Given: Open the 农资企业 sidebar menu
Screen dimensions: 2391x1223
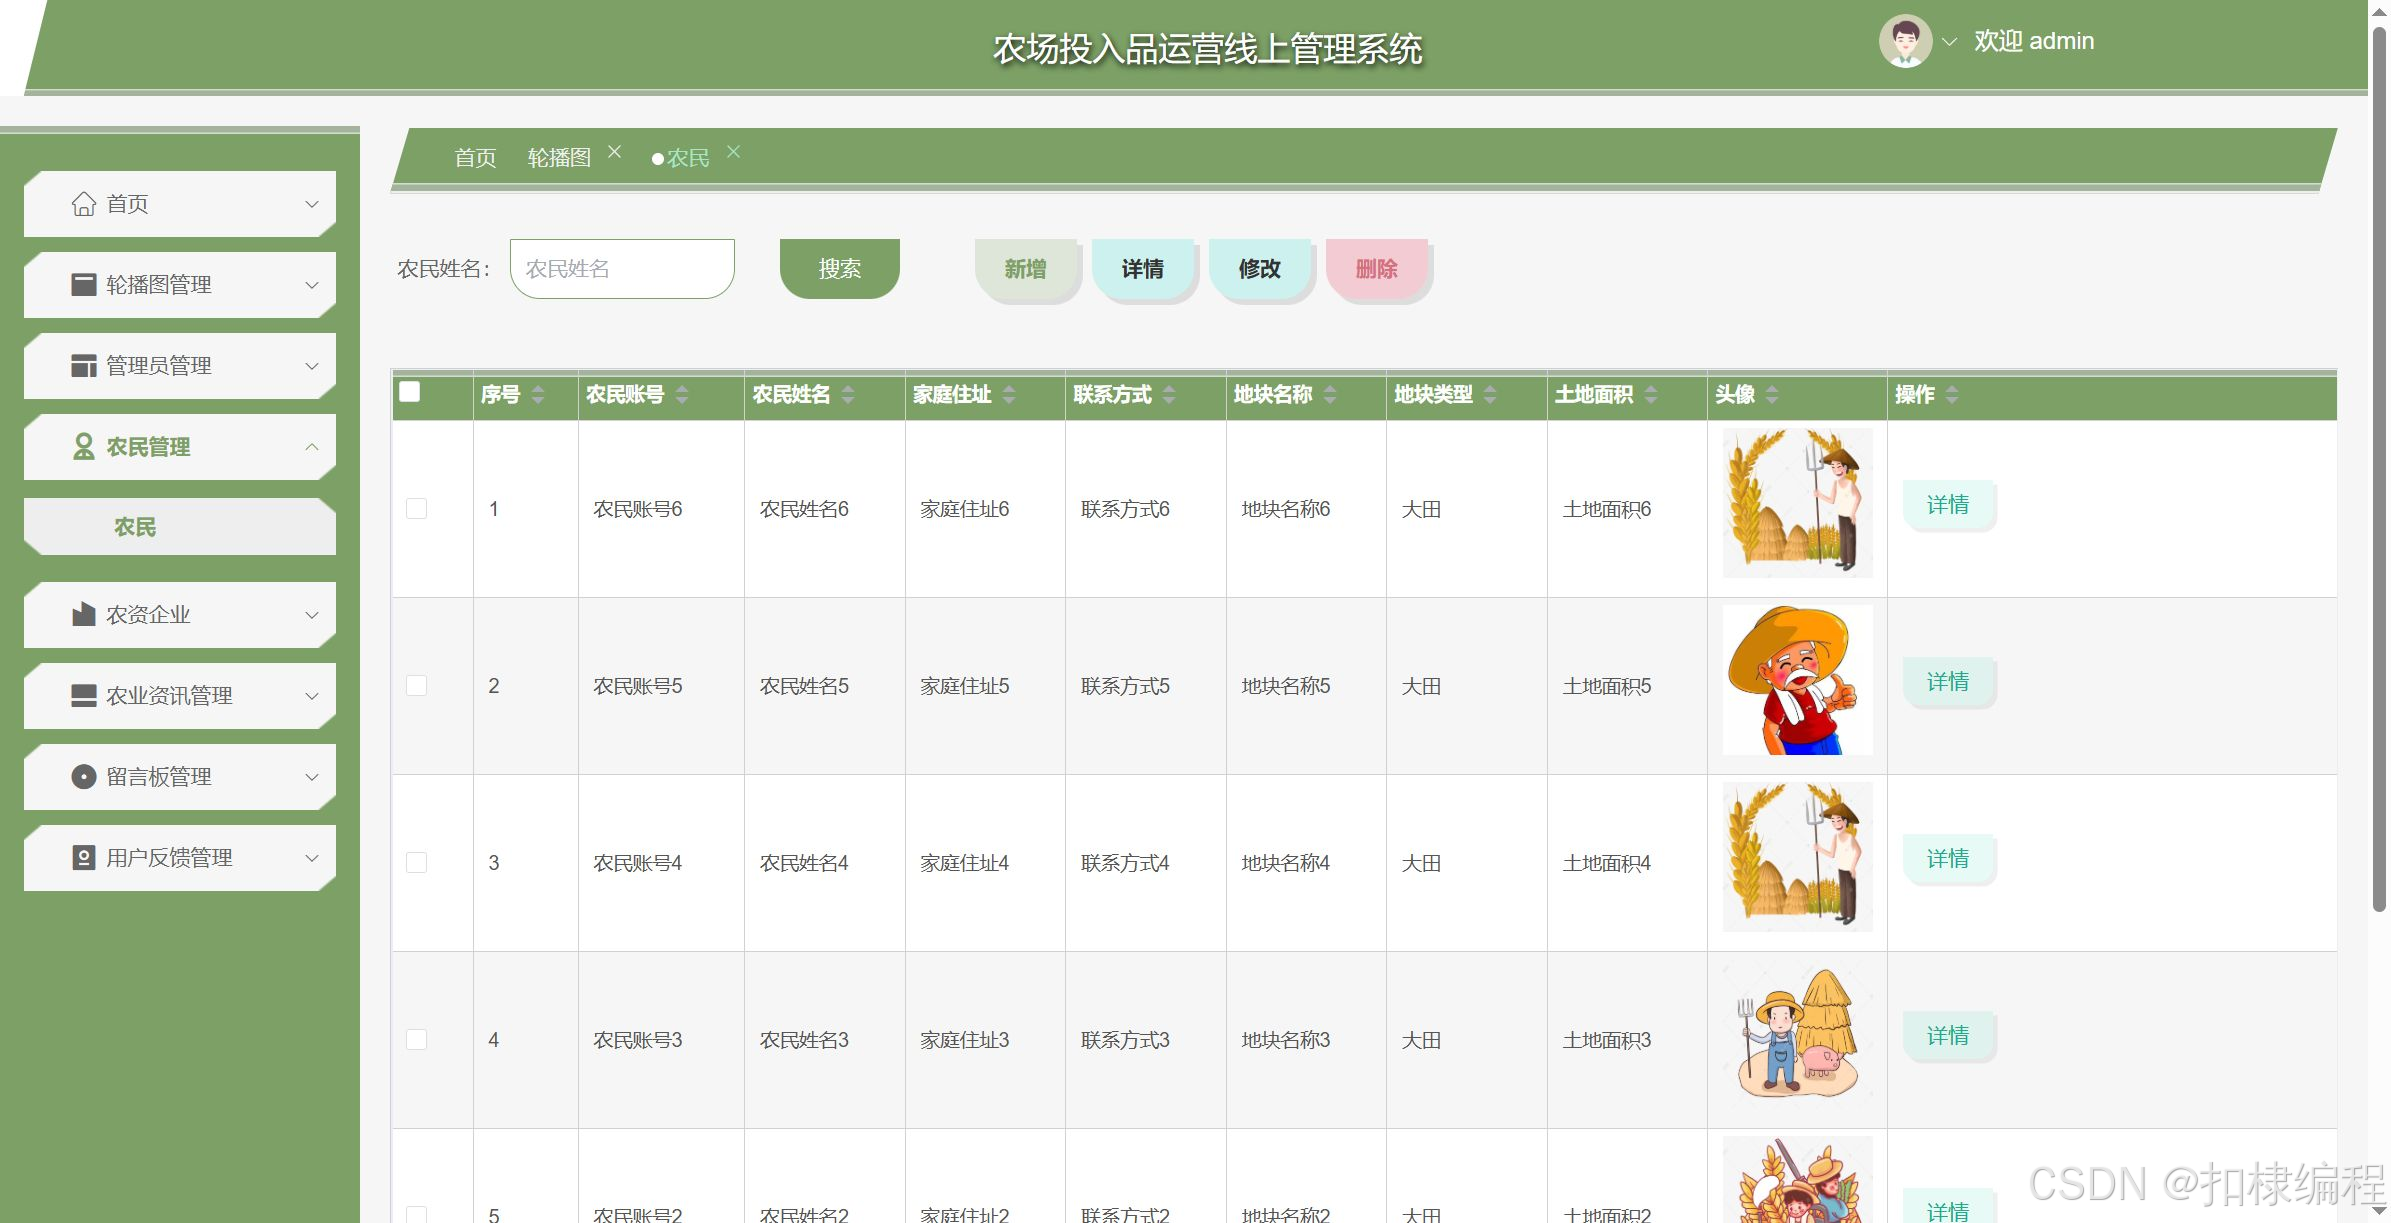Looking at the screenshot, I should click(180, 615).
